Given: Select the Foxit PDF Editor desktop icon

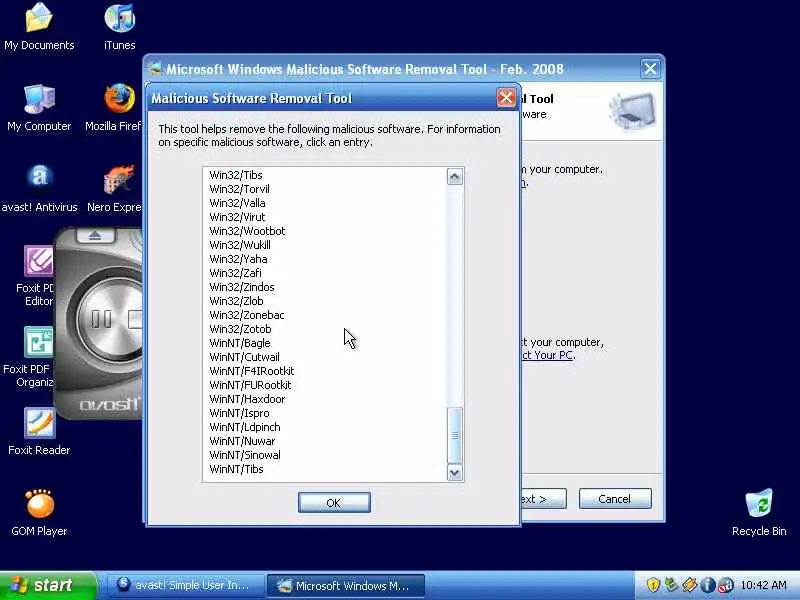Looking at the screenshot, I should pyautogui.click(x=36, y=276).
